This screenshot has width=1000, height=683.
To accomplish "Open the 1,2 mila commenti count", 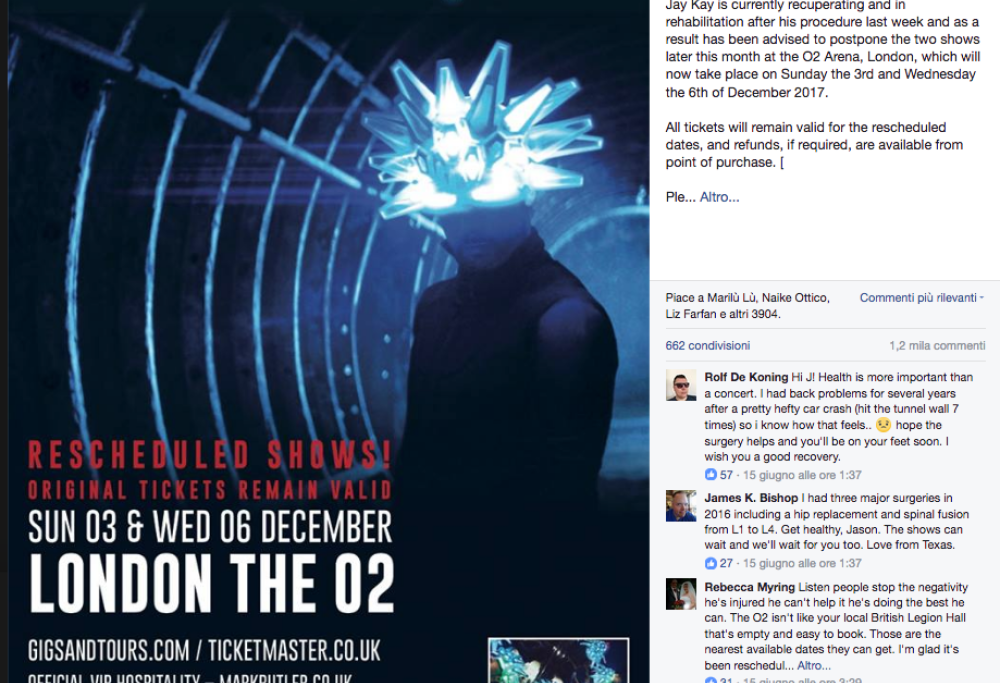I will [937, 346].
